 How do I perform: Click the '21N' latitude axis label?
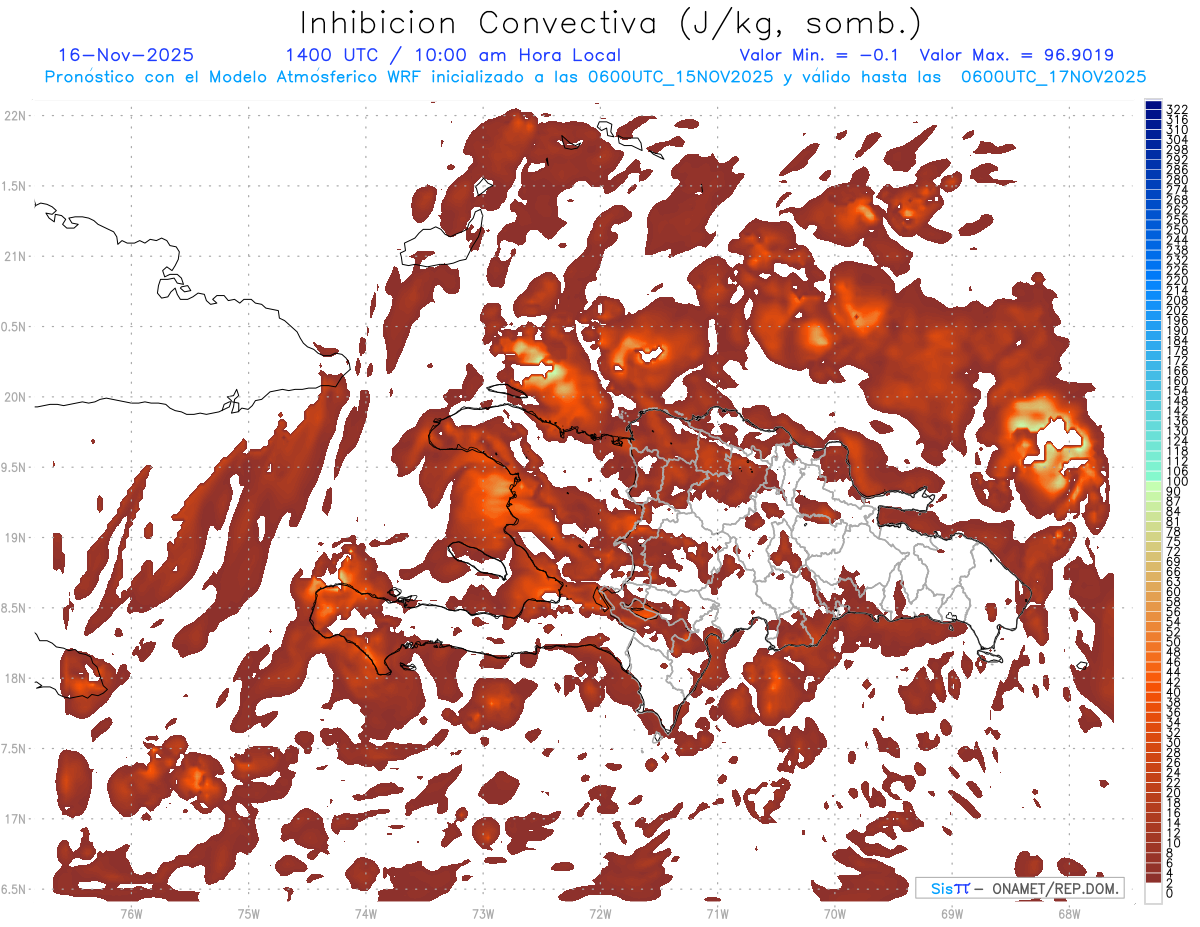pos(15,256)
